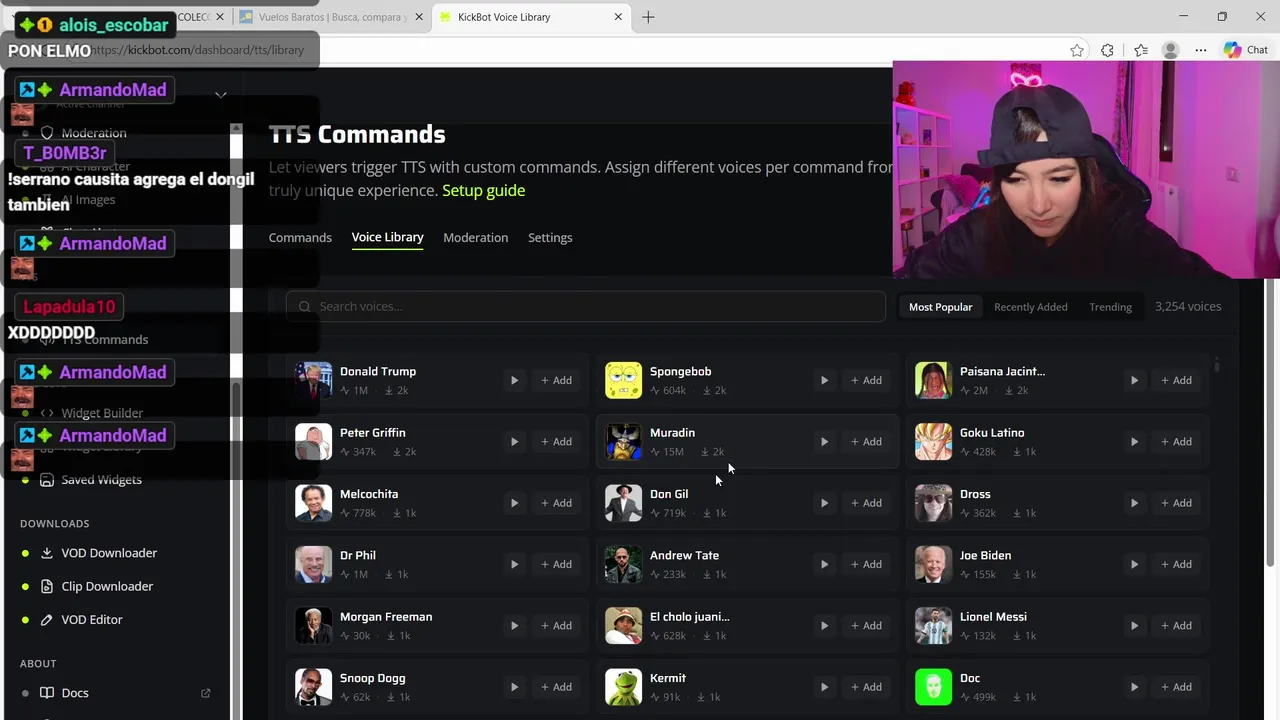Play Peter Griffin voice preview
Screen dimensions: 1280x720
click(514, 441)
